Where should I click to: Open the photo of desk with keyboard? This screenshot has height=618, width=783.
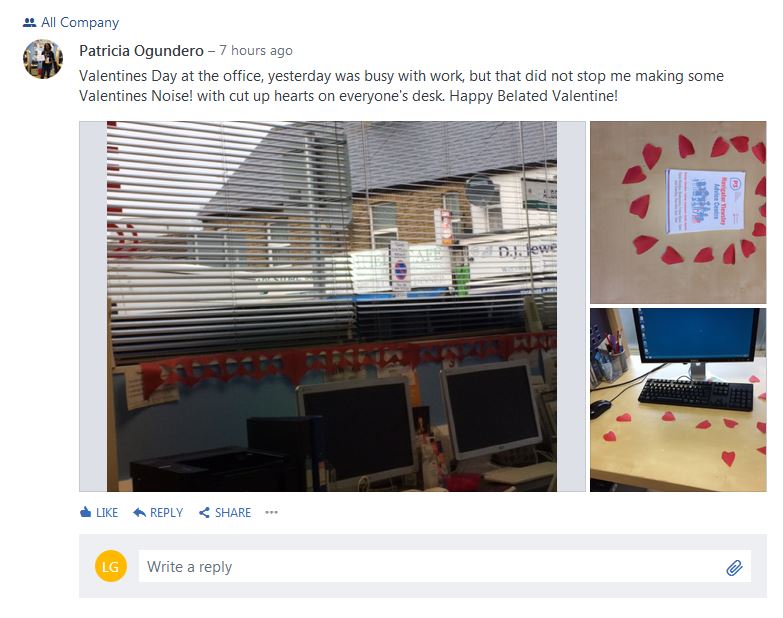678,400
